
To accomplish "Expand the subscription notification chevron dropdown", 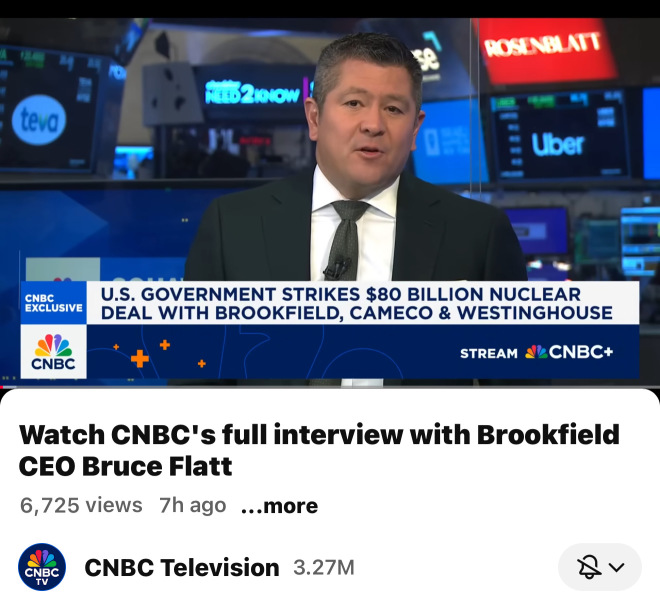I will tap(617, 567).
